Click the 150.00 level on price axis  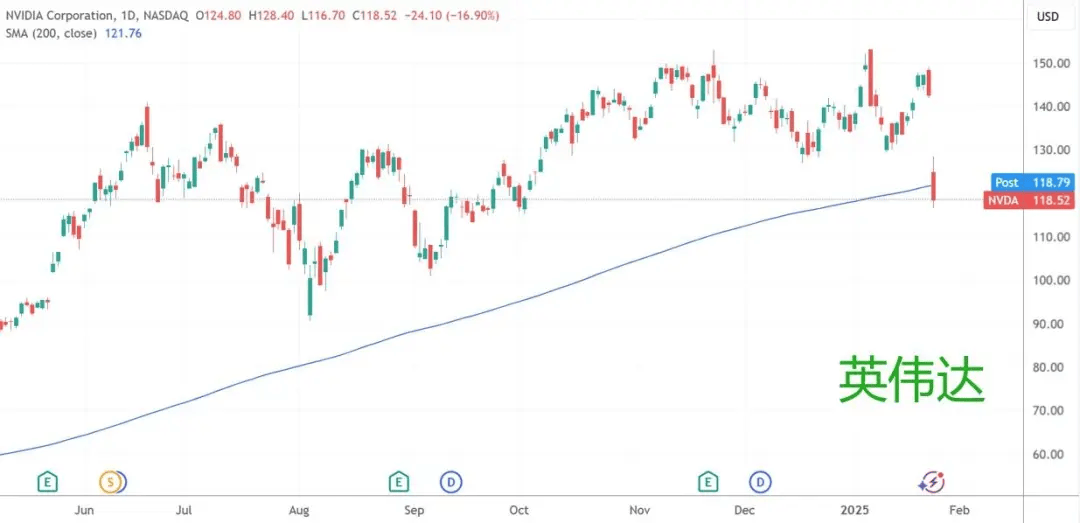[x=1052, y=63]
